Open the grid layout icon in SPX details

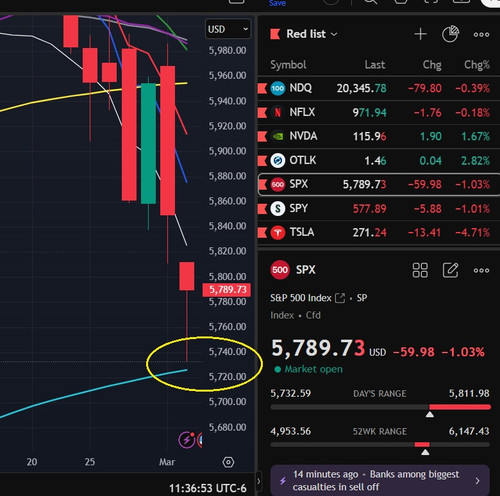pyautogui.click(x=420, y=270)
